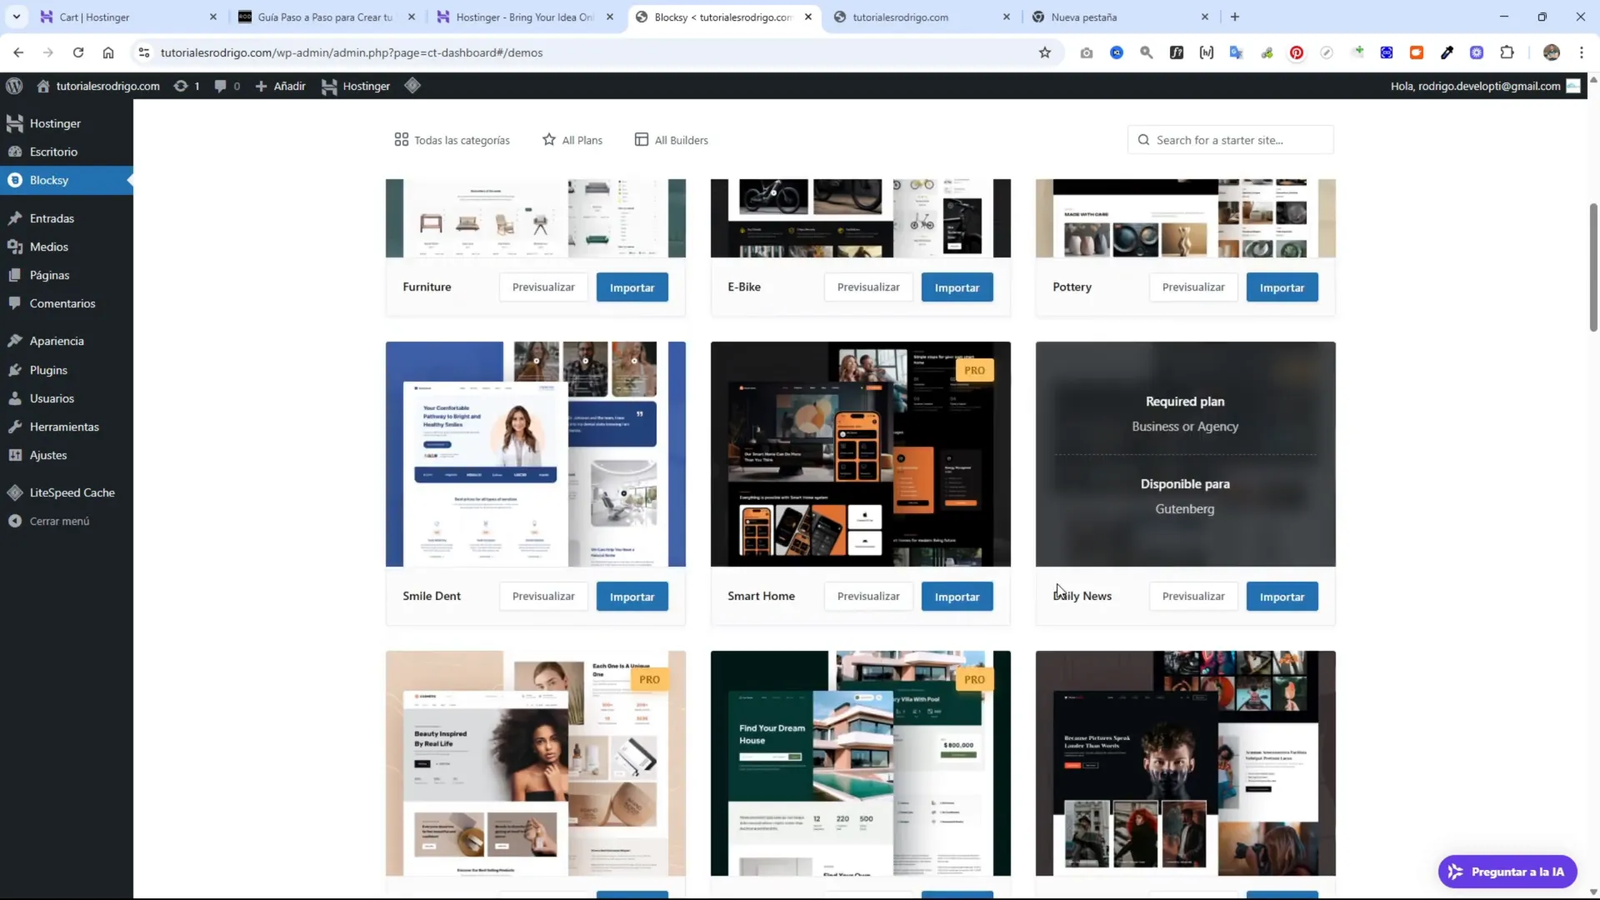
Task: Select the Smart Home template thumbnail
Action: 860,454
